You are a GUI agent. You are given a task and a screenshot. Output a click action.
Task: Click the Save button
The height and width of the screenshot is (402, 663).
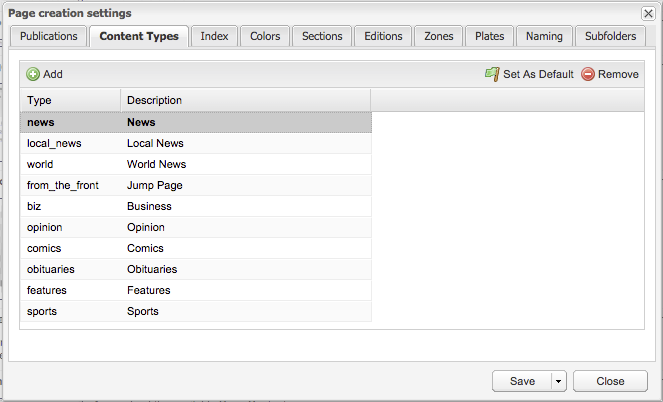pos(522,381)
